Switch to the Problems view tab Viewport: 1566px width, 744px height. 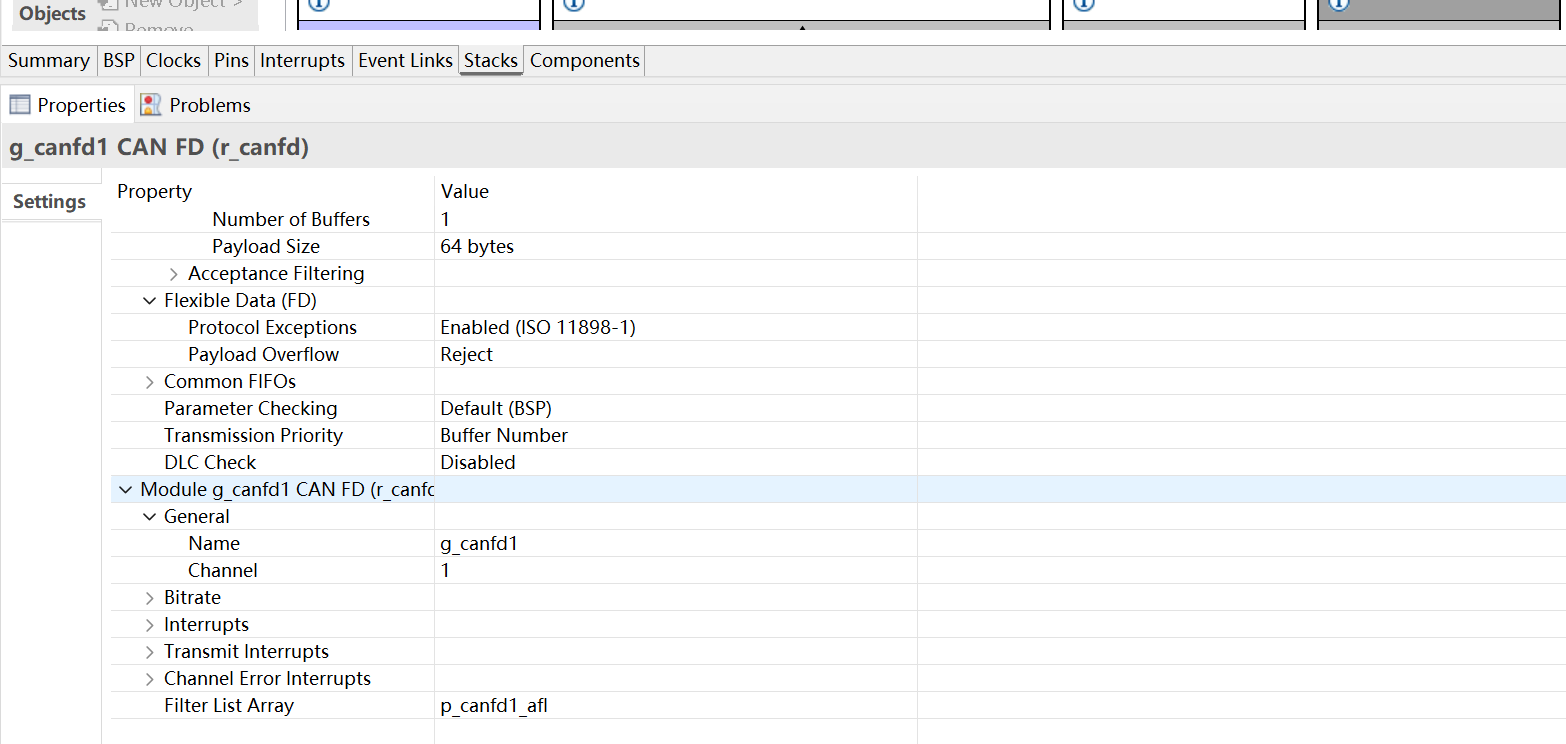tap(196, 105)
